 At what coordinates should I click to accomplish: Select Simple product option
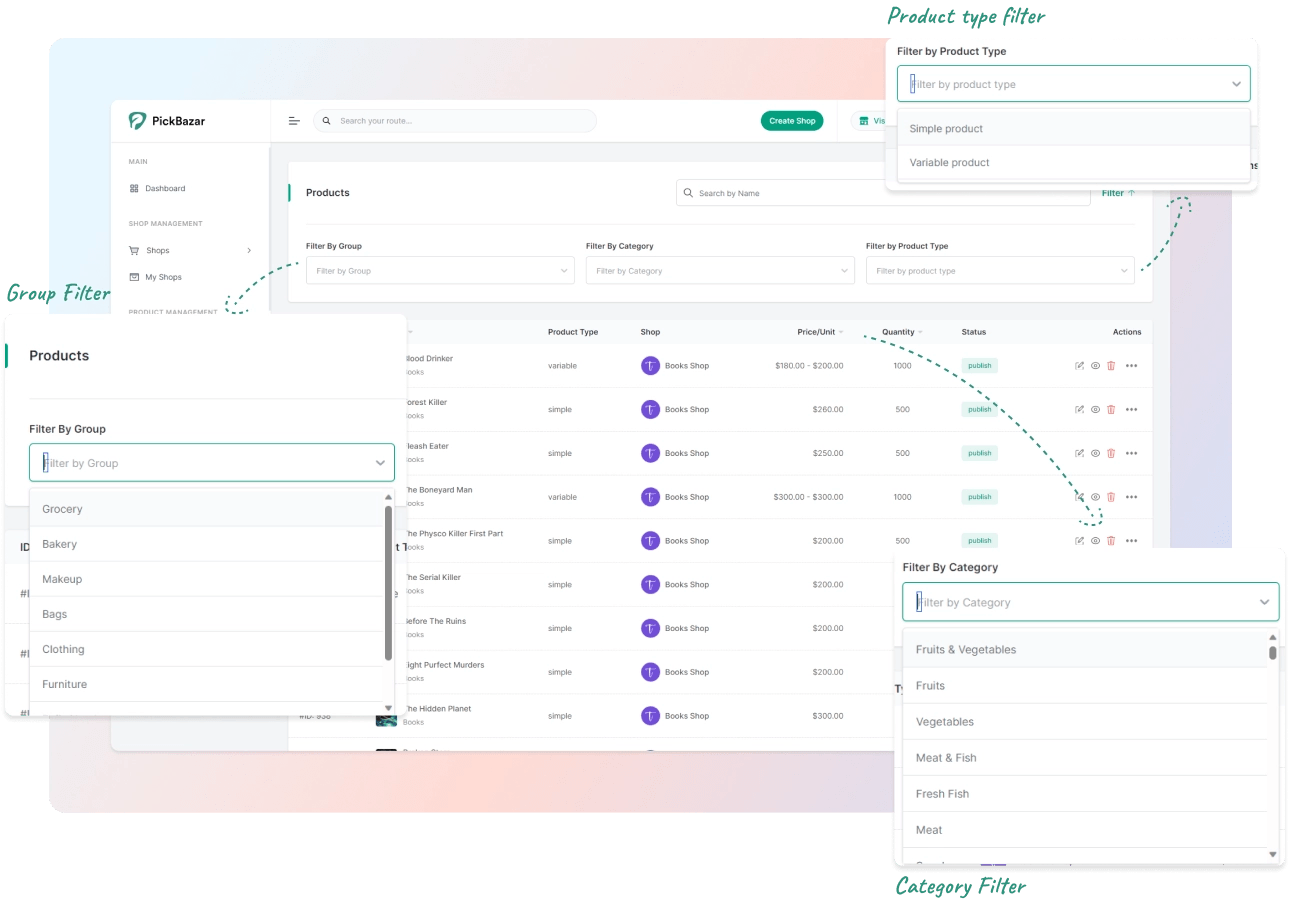coord(946,129)
